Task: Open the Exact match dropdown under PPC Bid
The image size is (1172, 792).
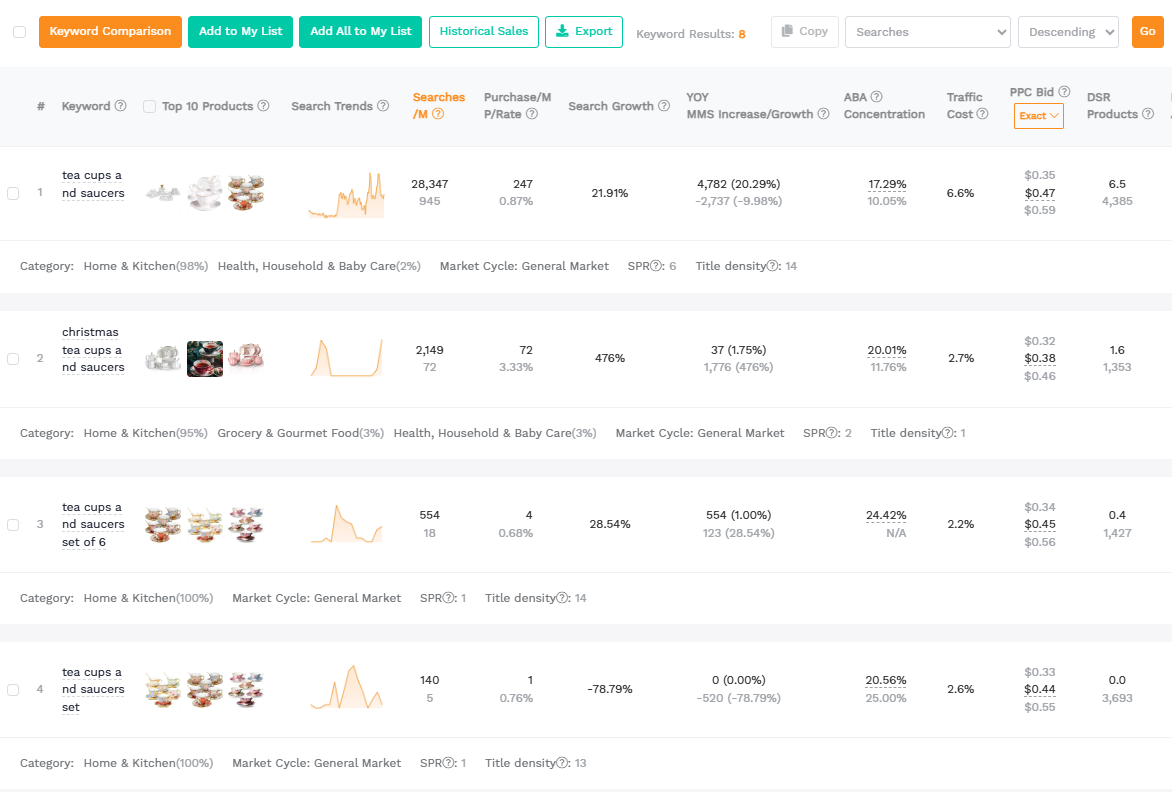Action: coord(1038,115)
